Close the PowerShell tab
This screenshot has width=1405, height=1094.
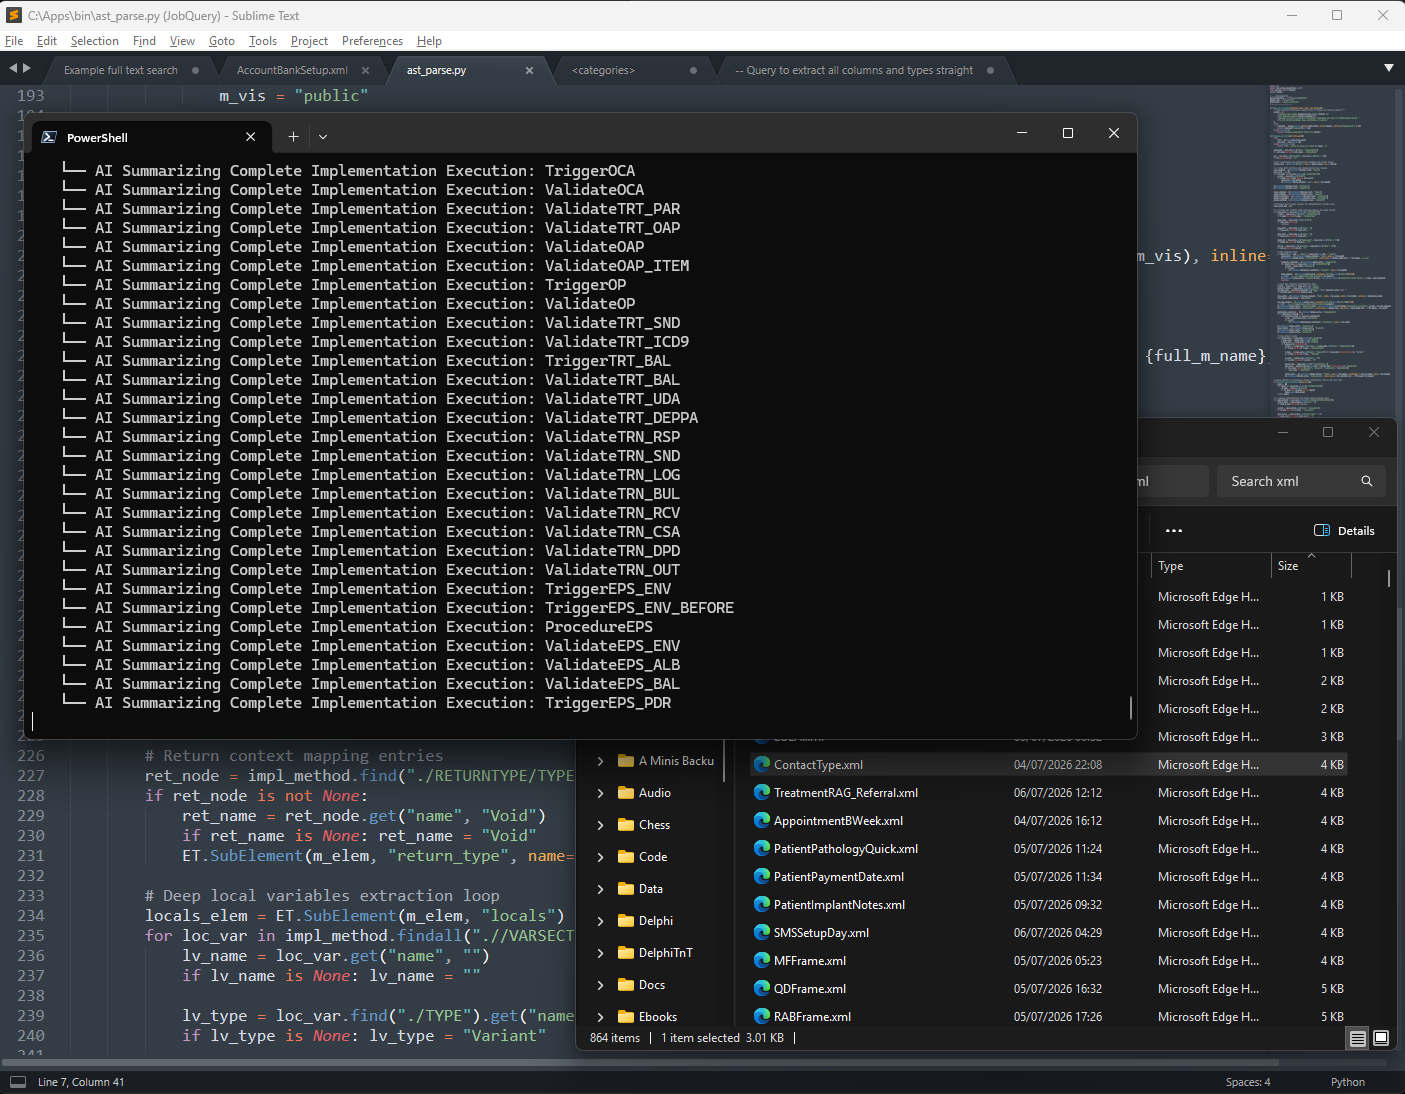251,137
